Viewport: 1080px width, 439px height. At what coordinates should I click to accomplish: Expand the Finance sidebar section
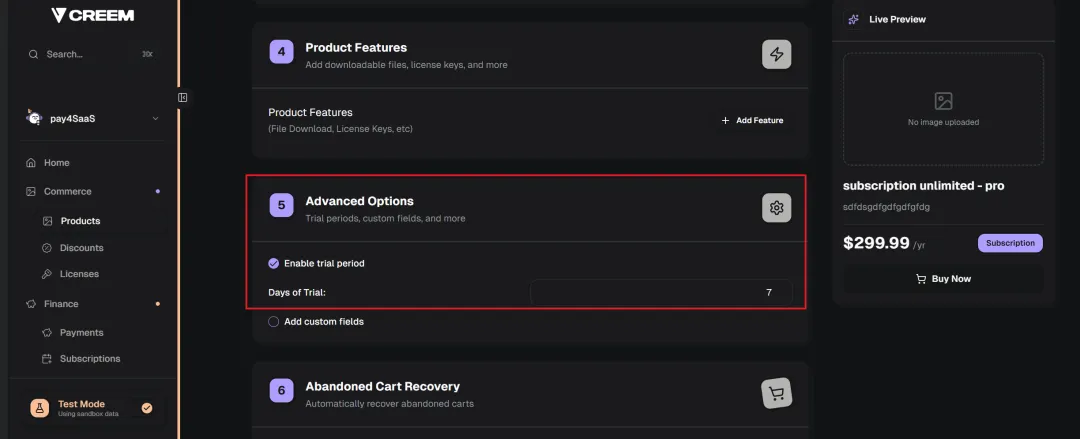(x=61, y=304)
